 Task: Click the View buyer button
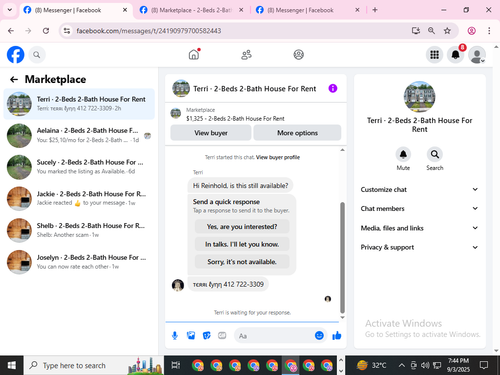coord(211,133)
